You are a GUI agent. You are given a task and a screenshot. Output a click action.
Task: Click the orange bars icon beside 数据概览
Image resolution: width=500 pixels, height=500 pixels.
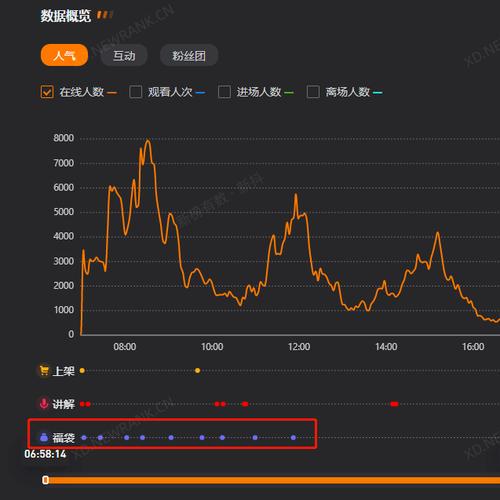(x=105, y=15)
